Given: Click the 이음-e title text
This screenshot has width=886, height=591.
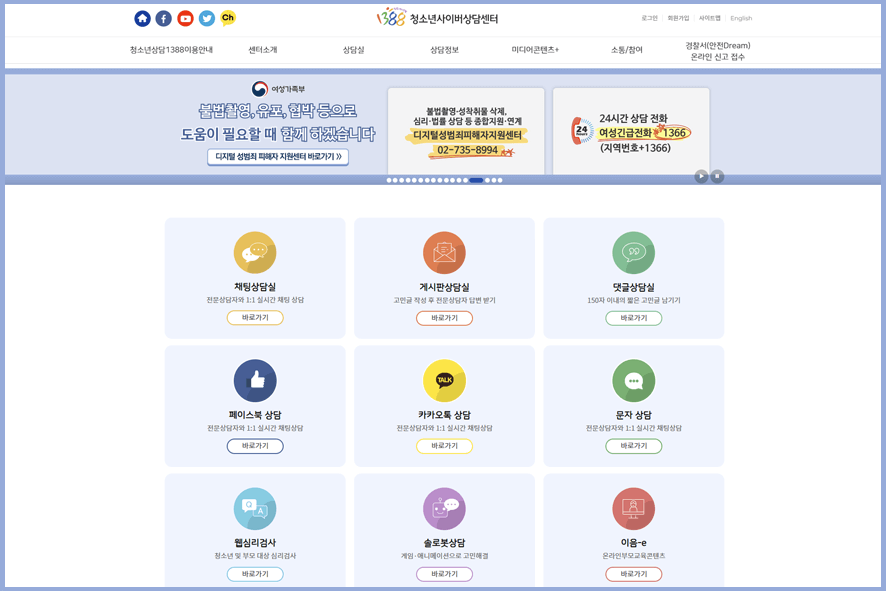Looking at the screenshot, I should point(633,542).
